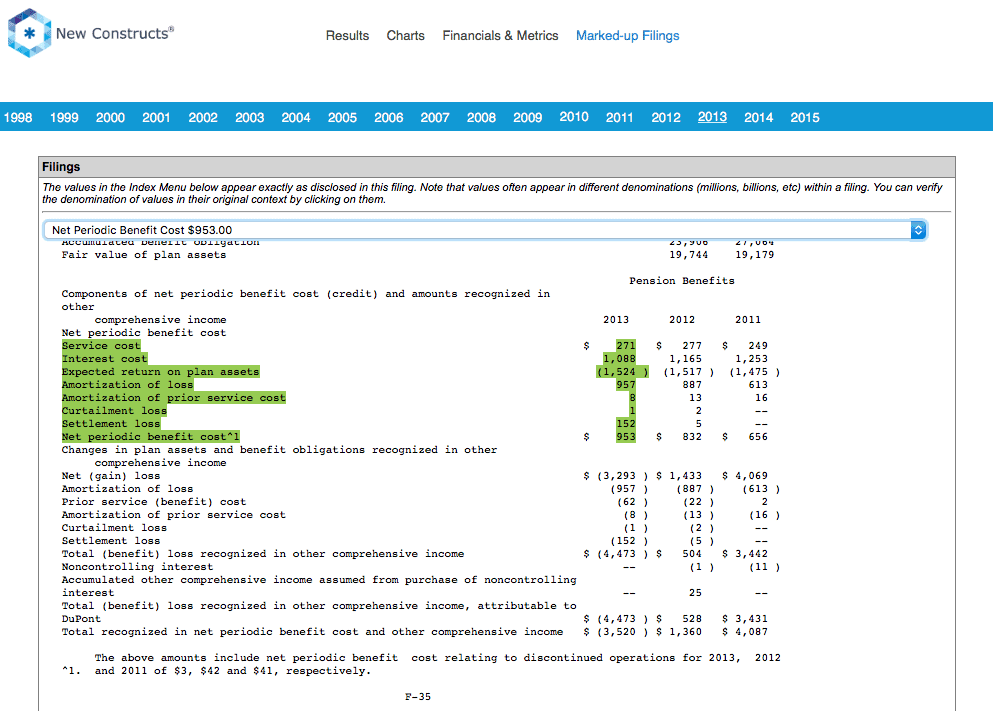Screen dimensions: 993x711
Task: Select the 1998 filing year
Action: pos(18,117)
